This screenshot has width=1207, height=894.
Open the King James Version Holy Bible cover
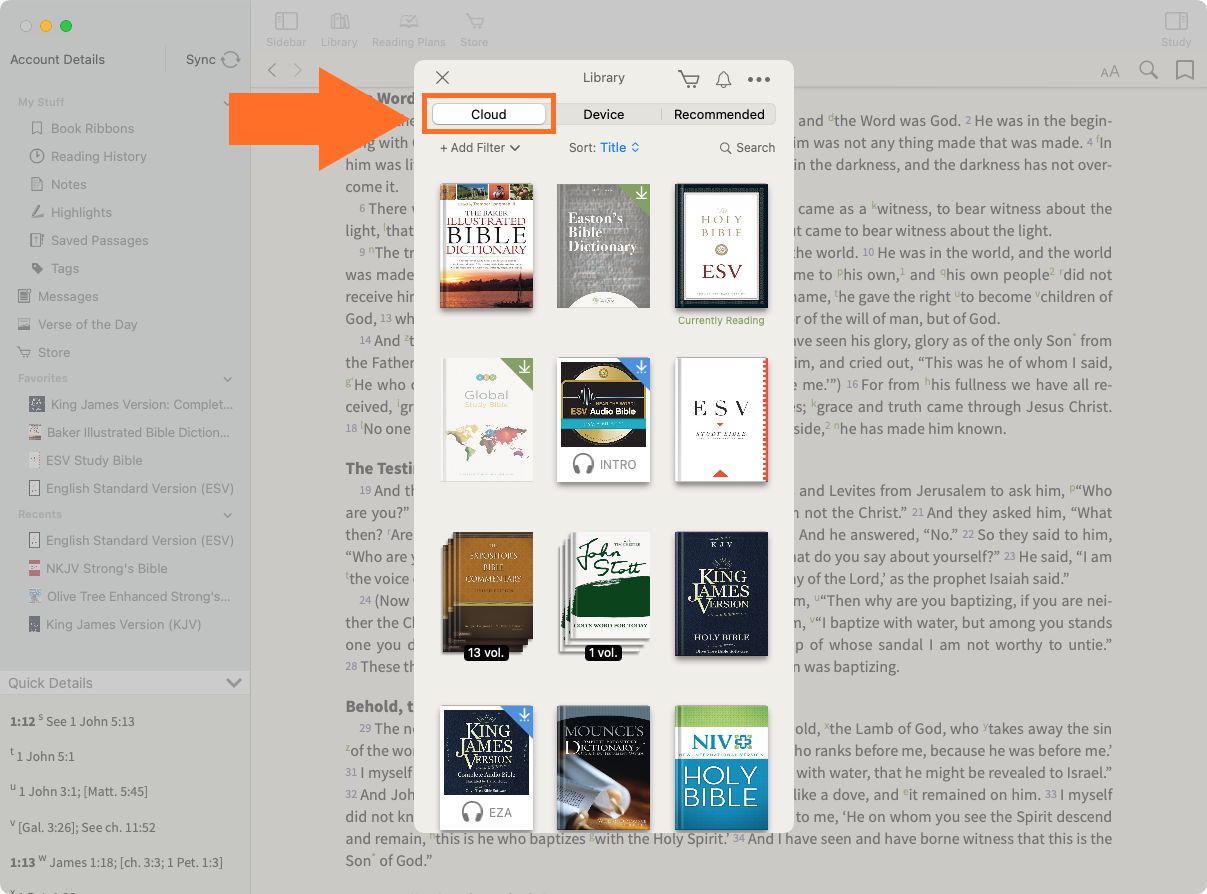coord(721,594)
